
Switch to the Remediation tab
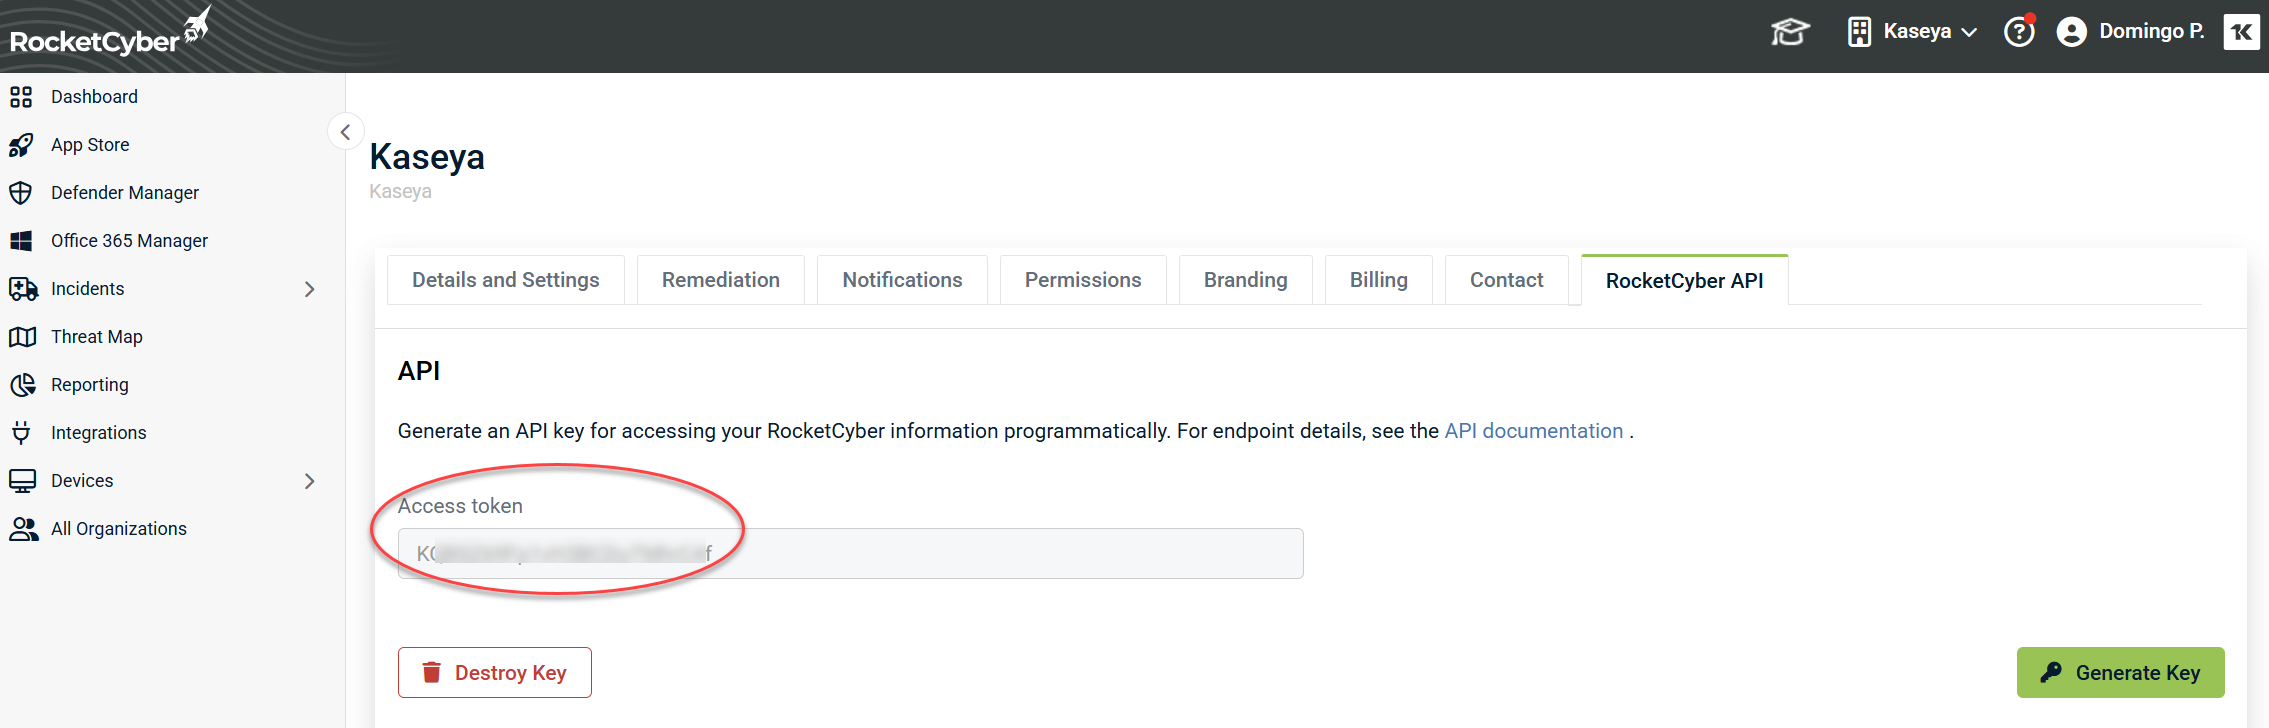tap(720, 280)
